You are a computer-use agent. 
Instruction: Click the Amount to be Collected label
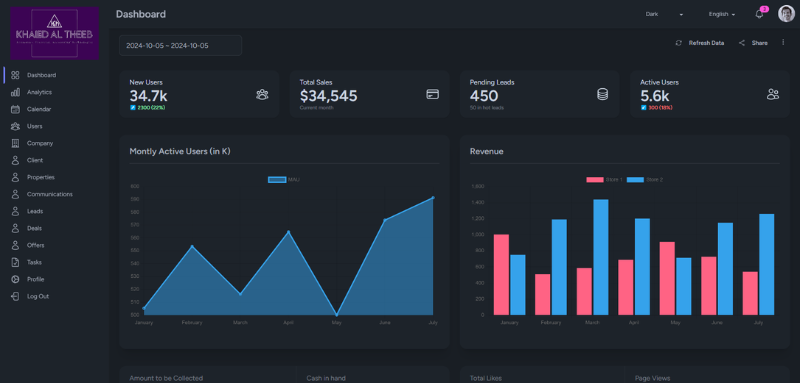tap(166, 378)
